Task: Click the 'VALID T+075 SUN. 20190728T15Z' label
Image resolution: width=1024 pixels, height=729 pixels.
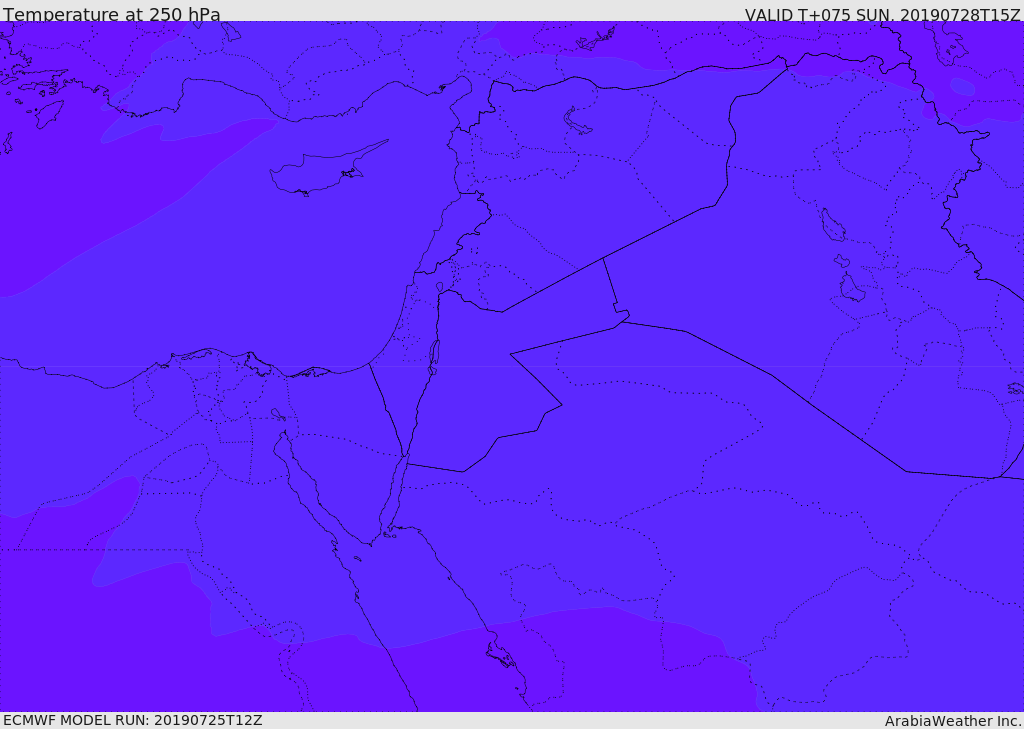Action: point(882,14)
